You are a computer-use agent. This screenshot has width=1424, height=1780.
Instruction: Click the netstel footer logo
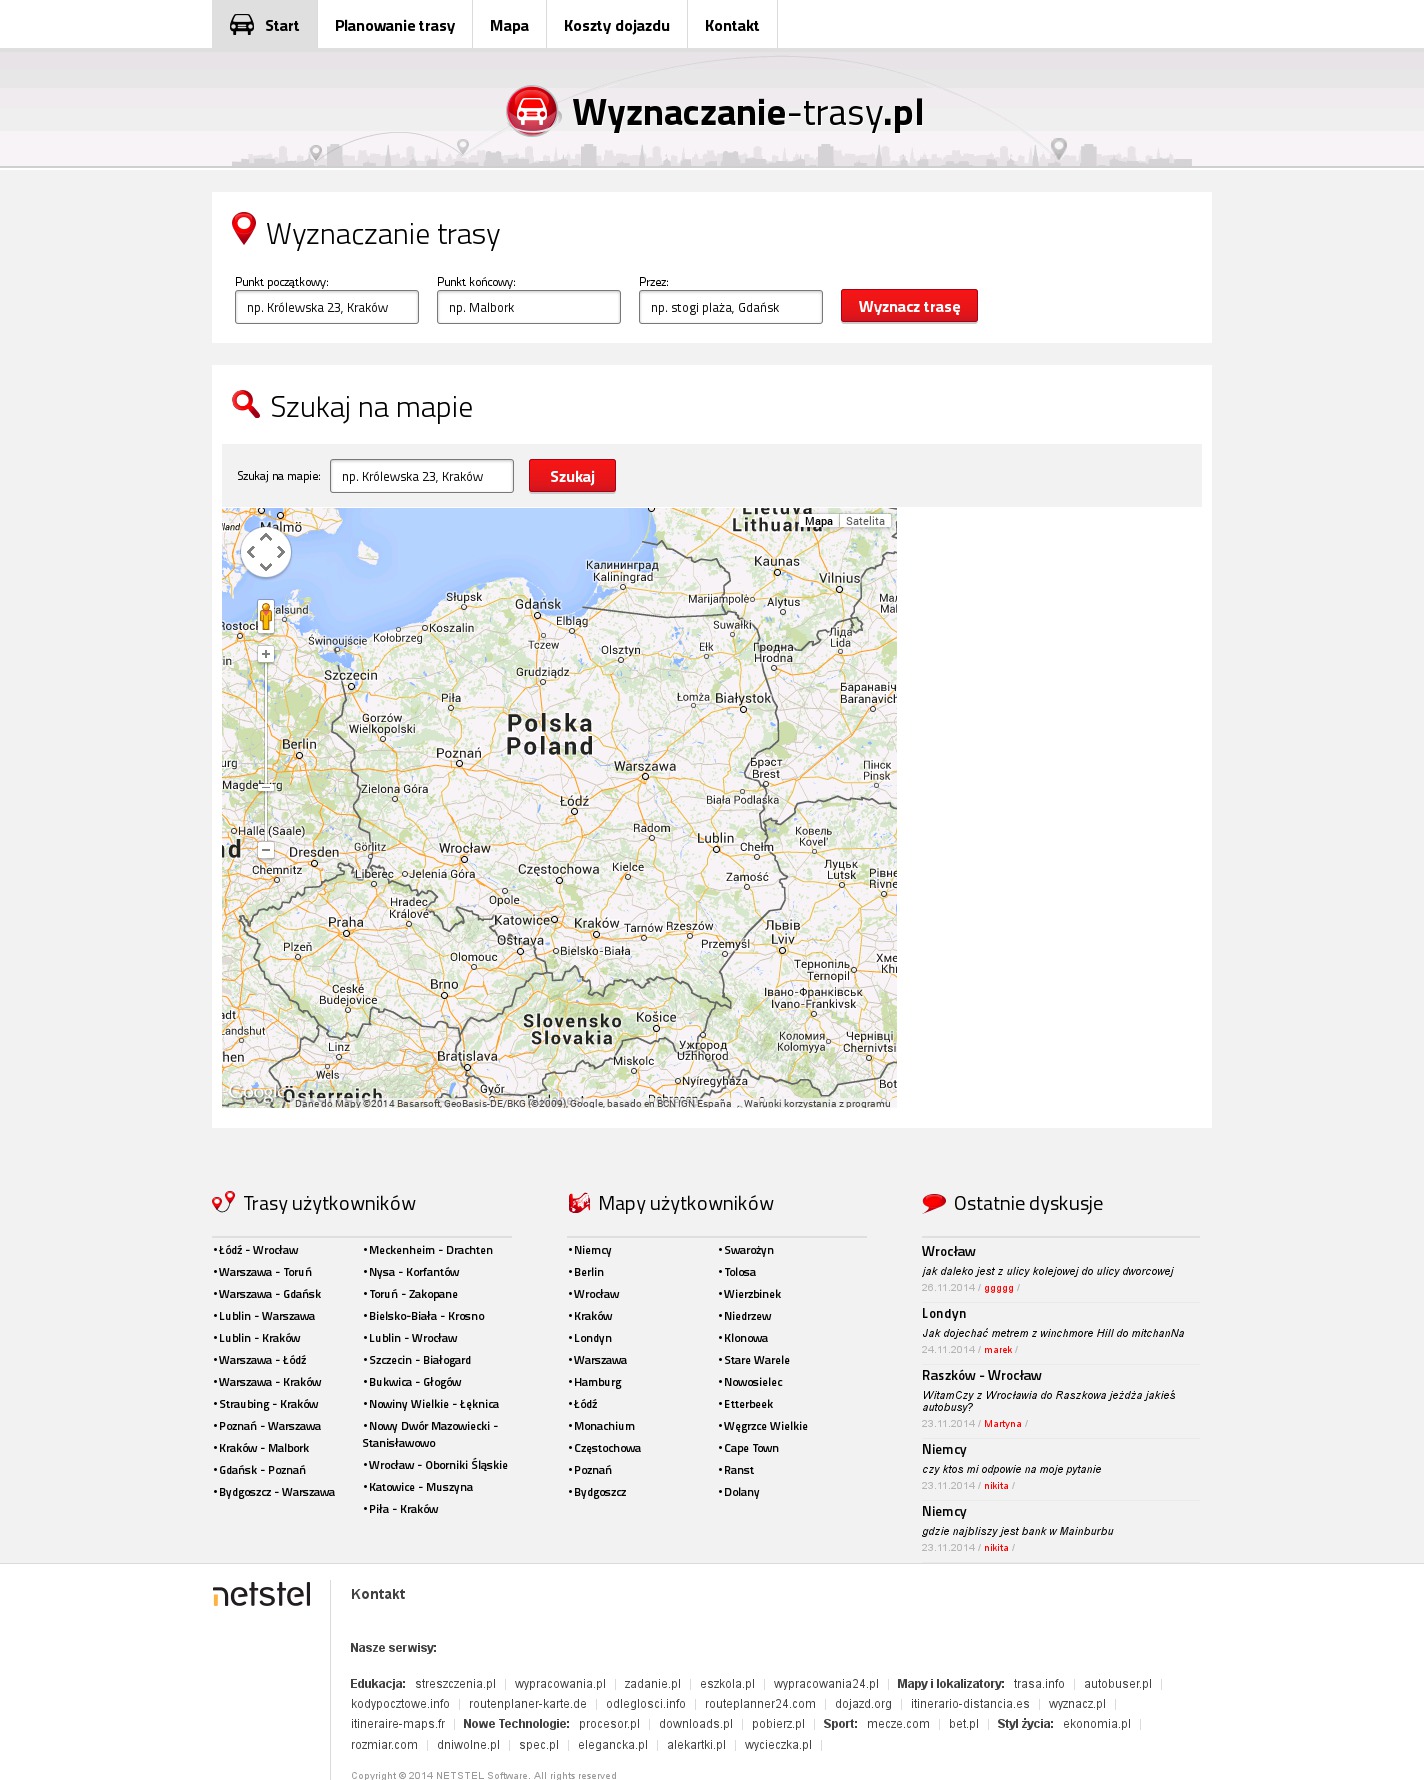(262, 1594)
